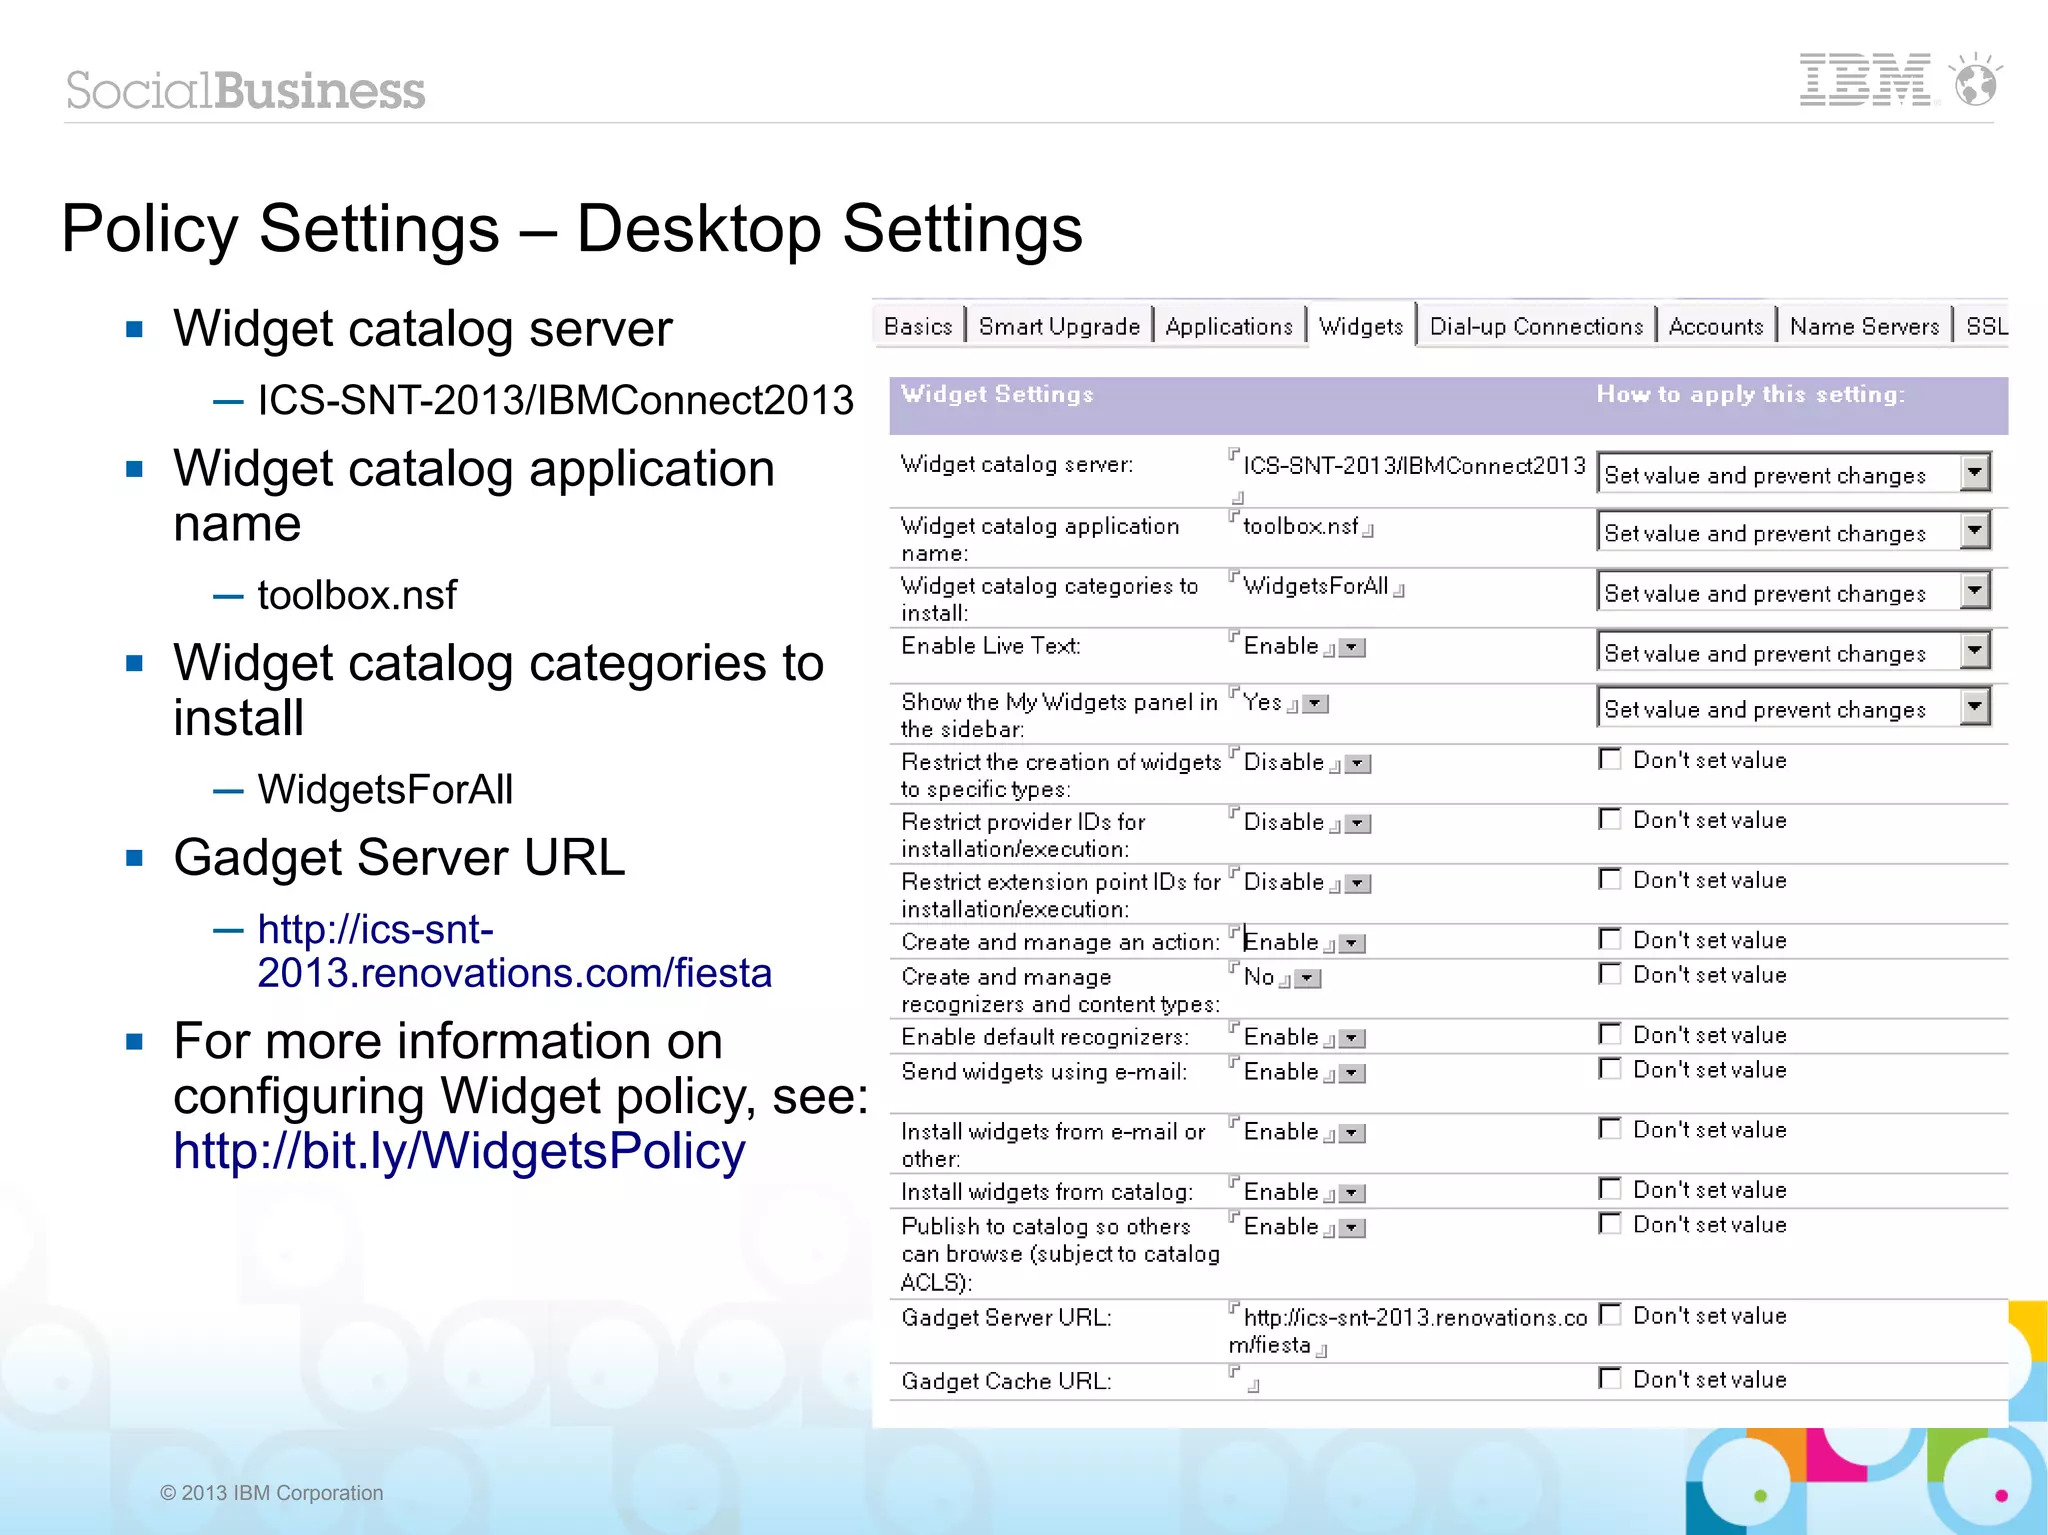Expand Send widgets using e-mail dropdown arrow
2048x1535 pixels.
pyautogui.click(x=1352, y=1074)
